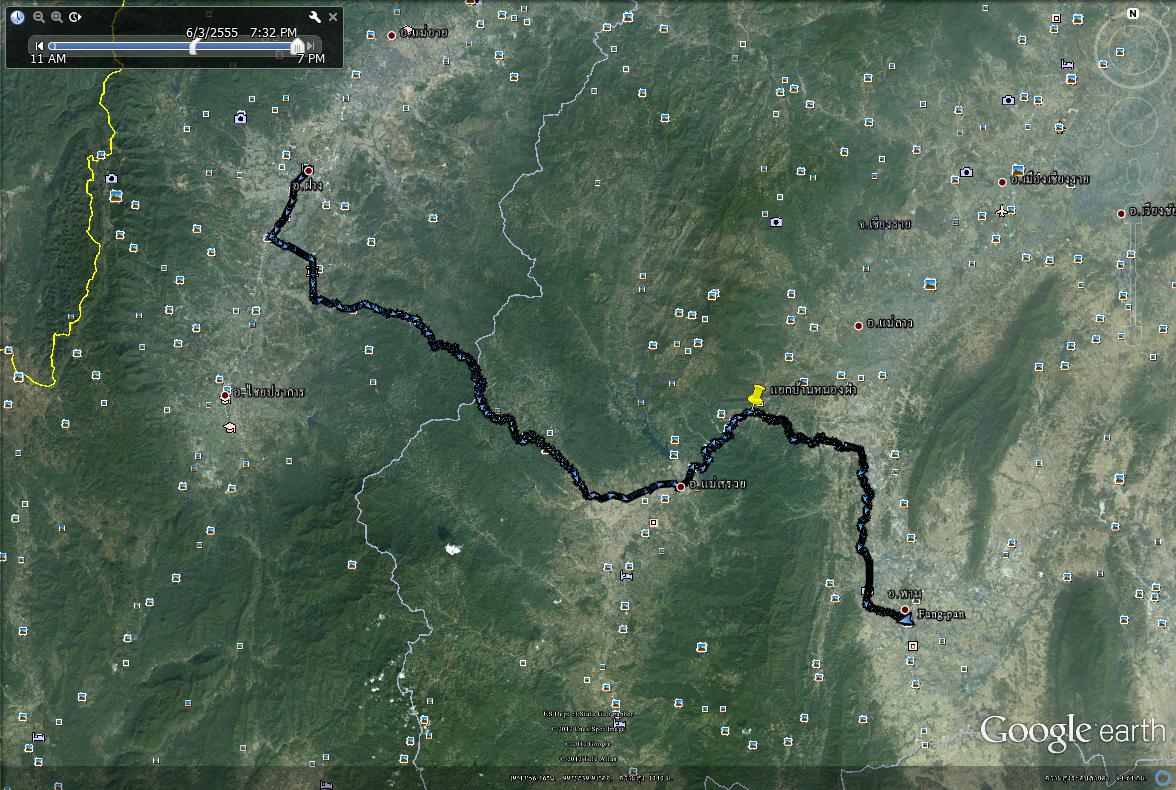This screenshot has height=790, width=1176.
Task: Step time slider forward to end
Action: click(312, 46)
